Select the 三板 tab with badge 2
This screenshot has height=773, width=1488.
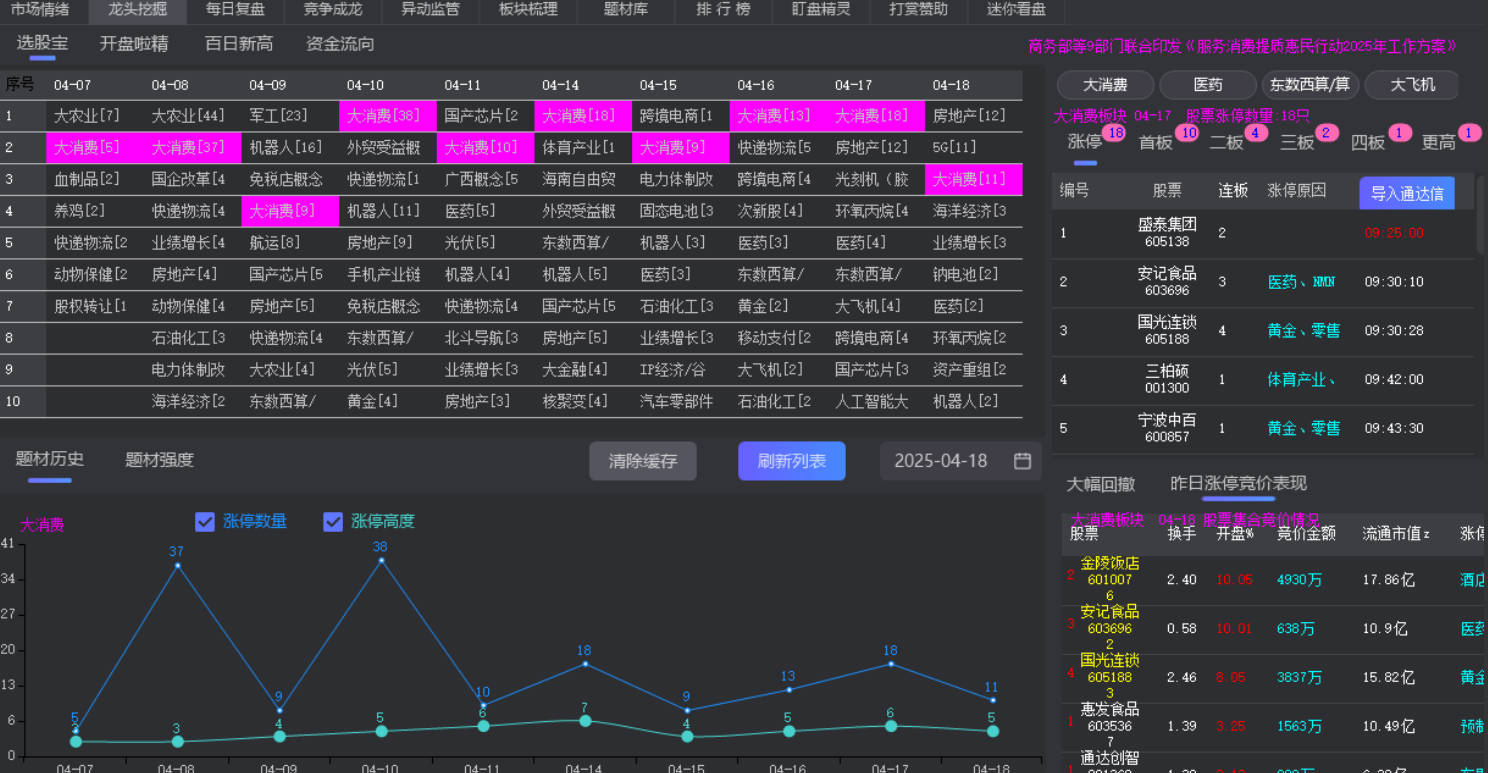pyautogui.click(x=1297, y=142)
